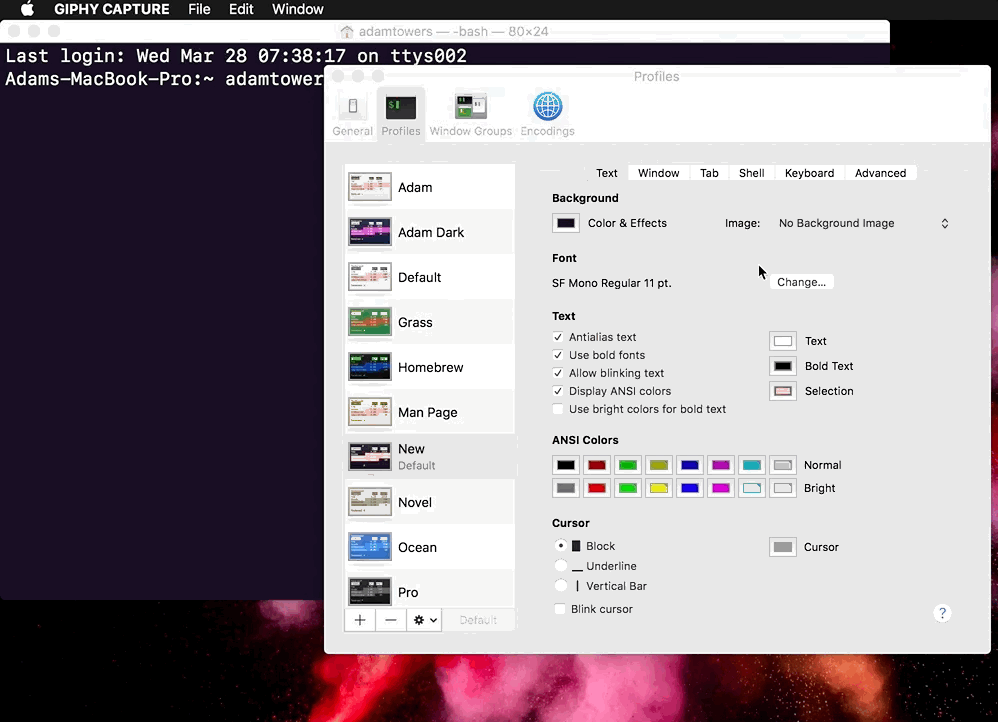Image resolution: width=998 pixels, height=722 pixels.
Task: Toggle Use bold fonts checkbox
Action: pos(558,355)
